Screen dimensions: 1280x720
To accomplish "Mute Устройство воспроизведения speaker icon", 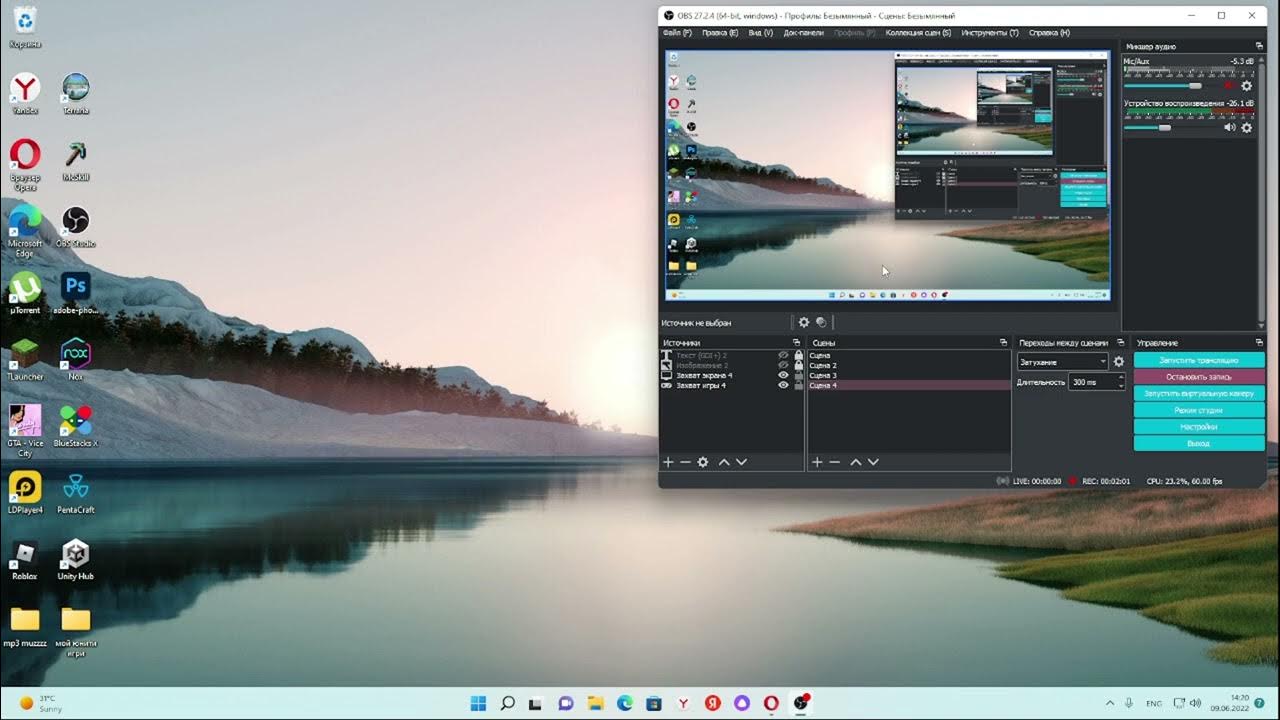I will [1229, 128].
